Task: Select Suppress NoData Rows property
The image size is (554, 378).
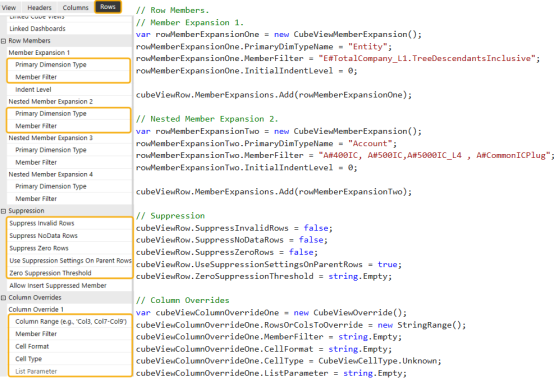Action: [69, 236]
